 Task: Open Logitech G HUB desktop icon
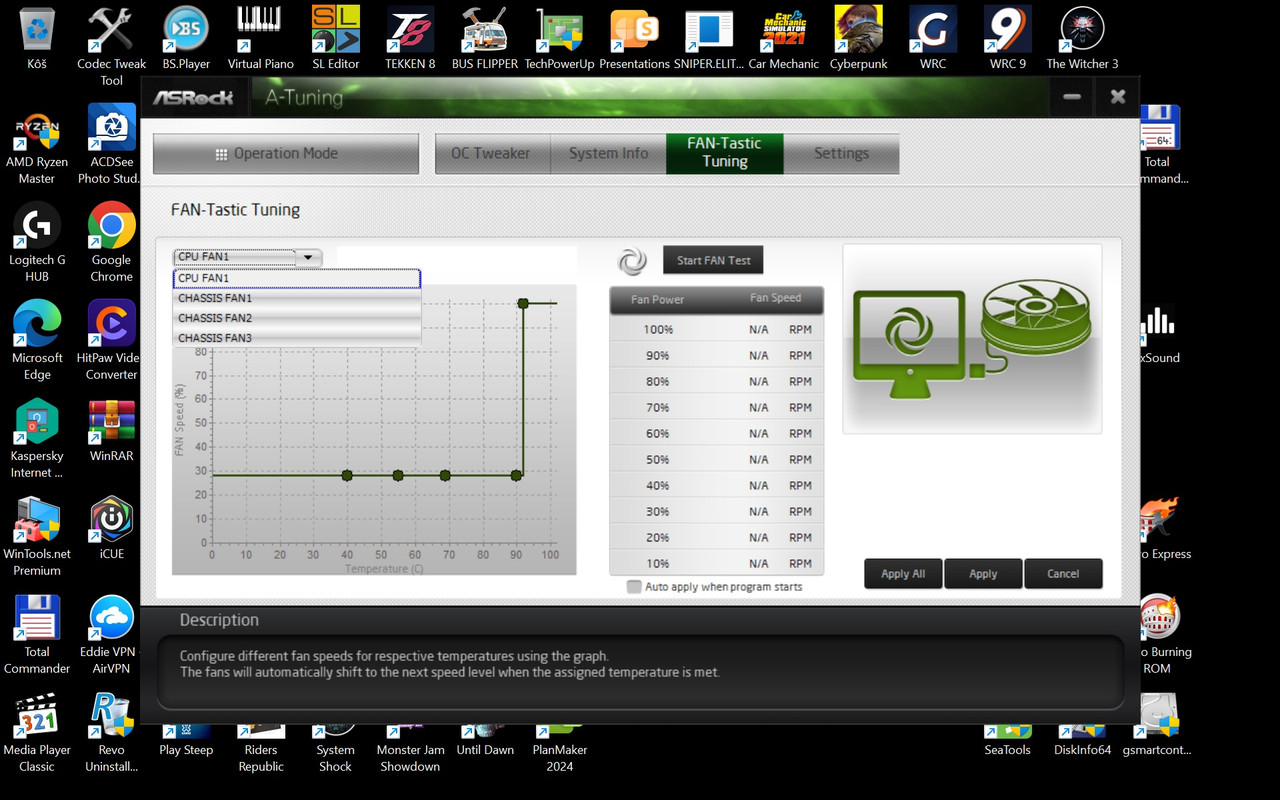click(37, 243)
